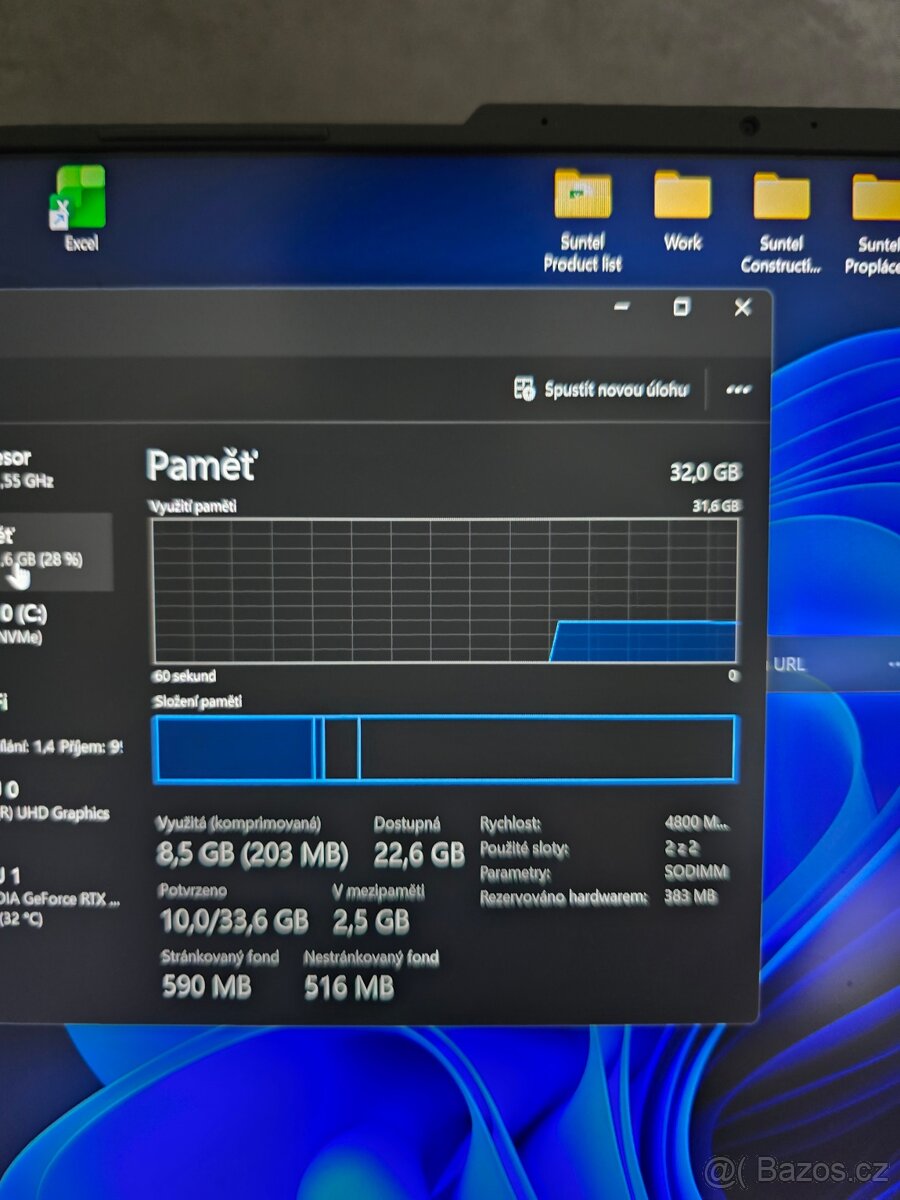Screen dimensions: 900x1200
Task: Open the three-dot options menu
Action: tap(738, 389)
